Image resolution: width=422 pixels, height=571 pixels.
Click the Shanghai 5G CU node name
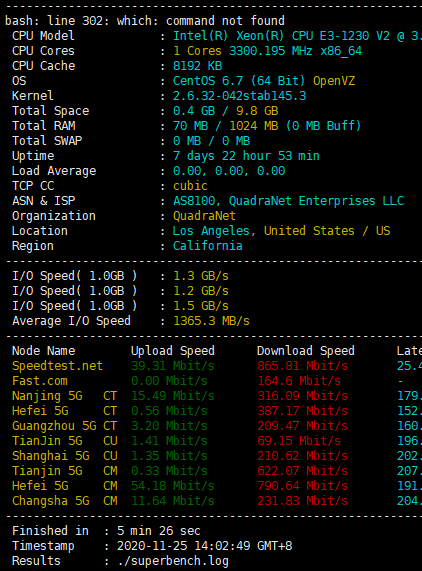(64, 456)
